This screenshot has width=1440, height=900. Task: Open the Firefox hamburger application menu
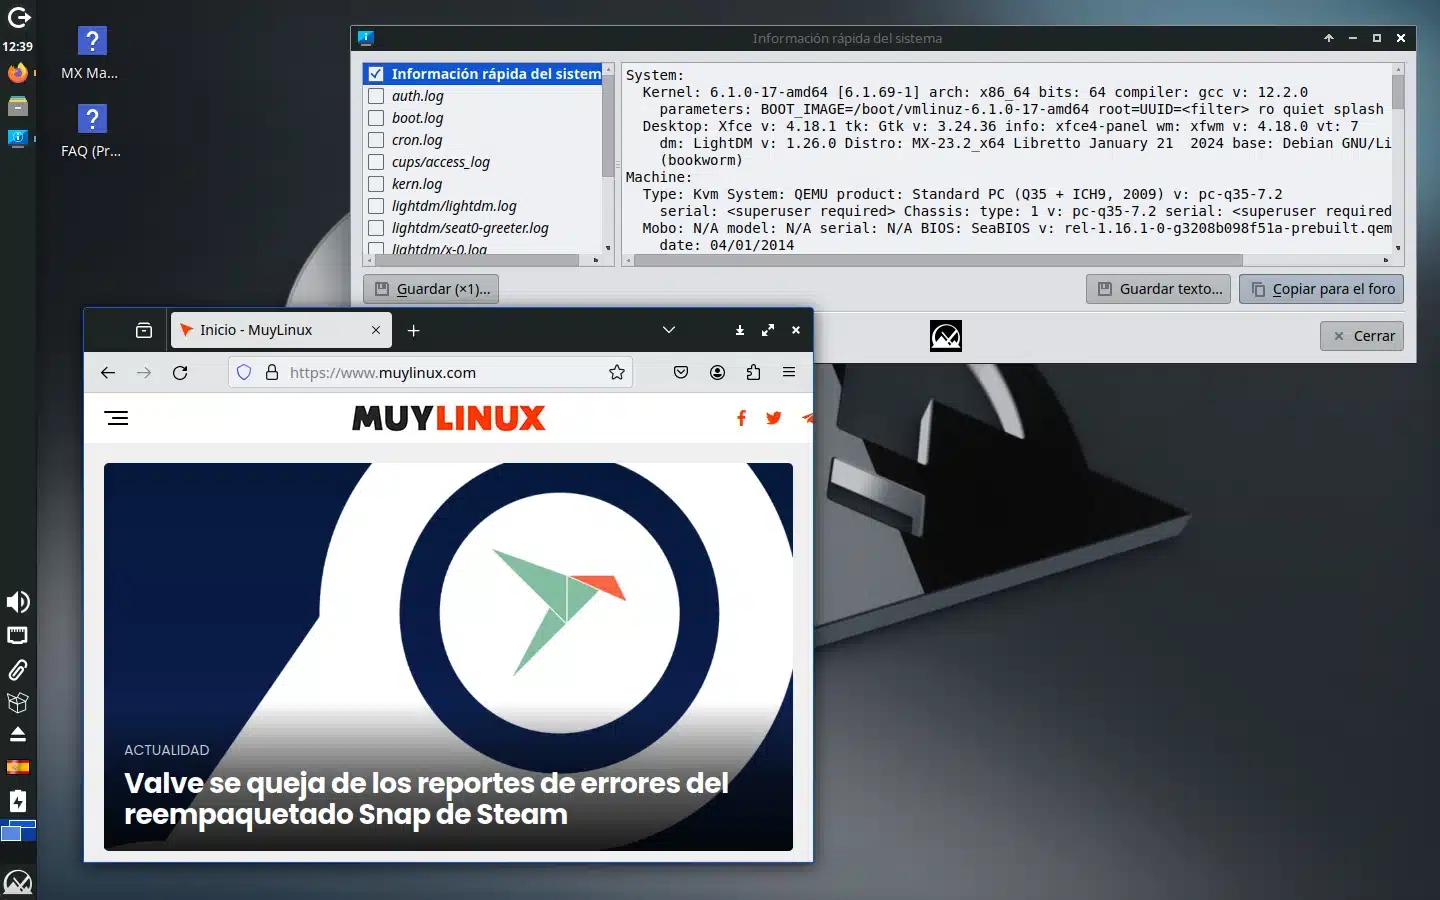click(789, 372)
